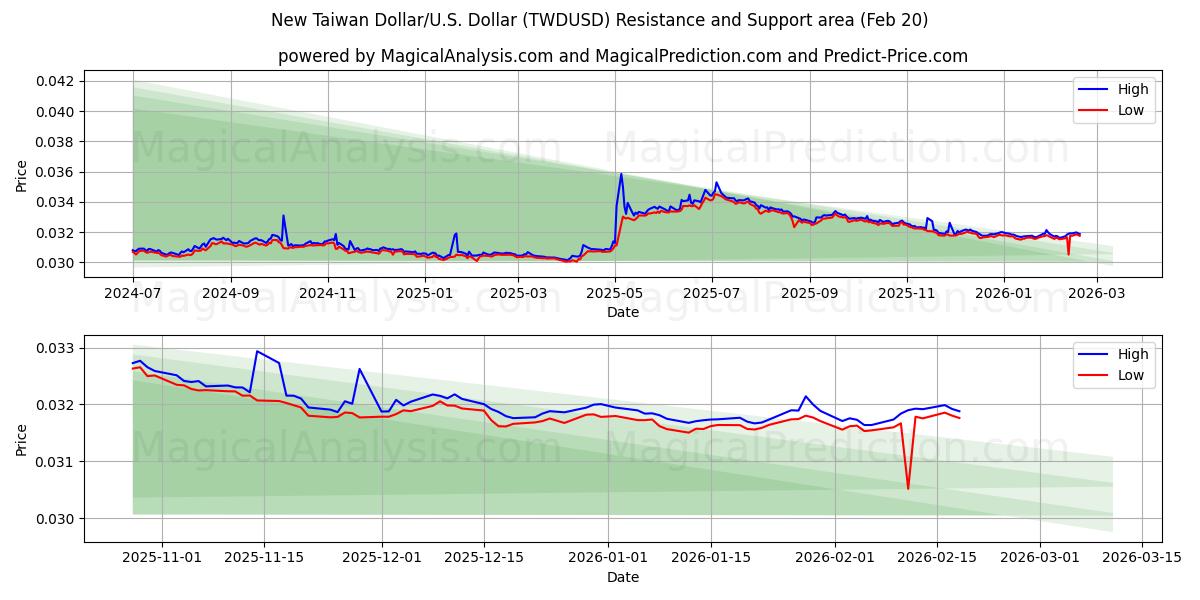The image size is (1200, 600).
Task: Expand the top chart legend box
Action: pos(1113,99)
